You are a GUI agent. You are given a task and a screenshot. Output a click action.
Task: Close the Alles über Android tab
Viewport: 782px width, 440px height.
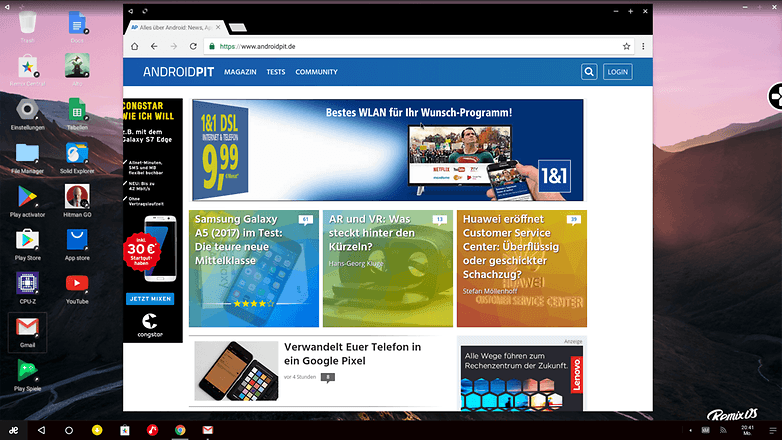[218, 27]
